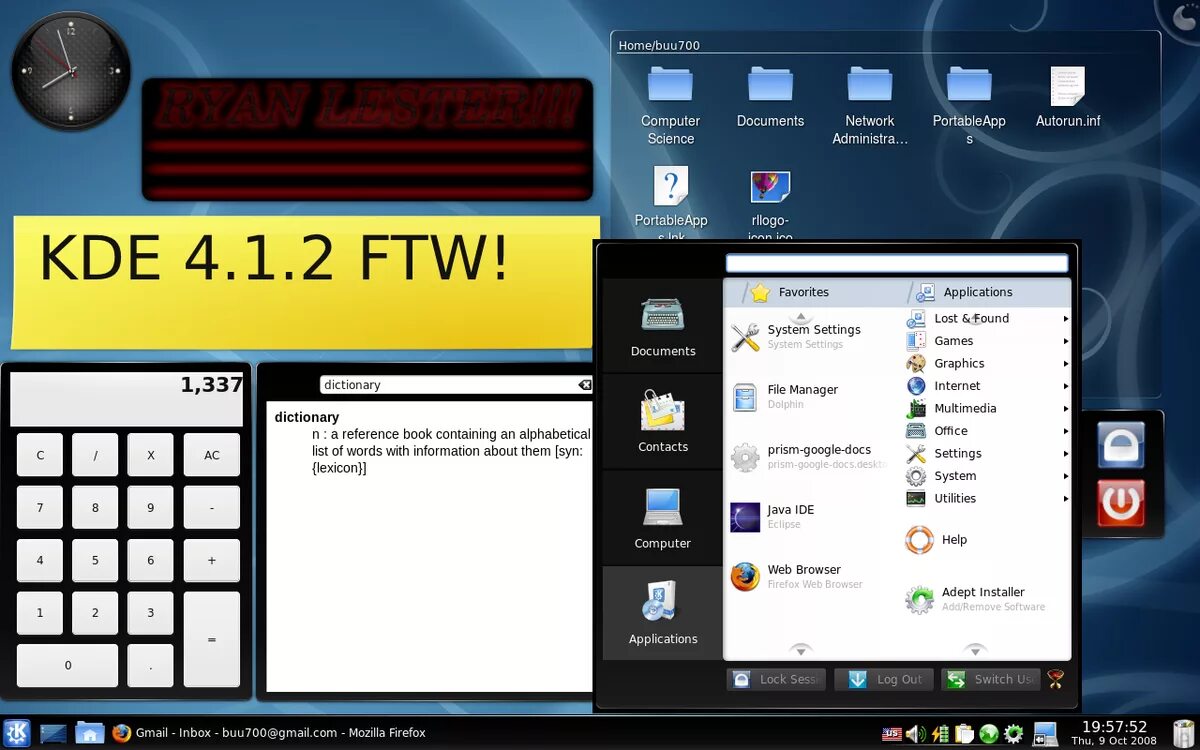Click the C clear button on calculator

pos(40,455)
